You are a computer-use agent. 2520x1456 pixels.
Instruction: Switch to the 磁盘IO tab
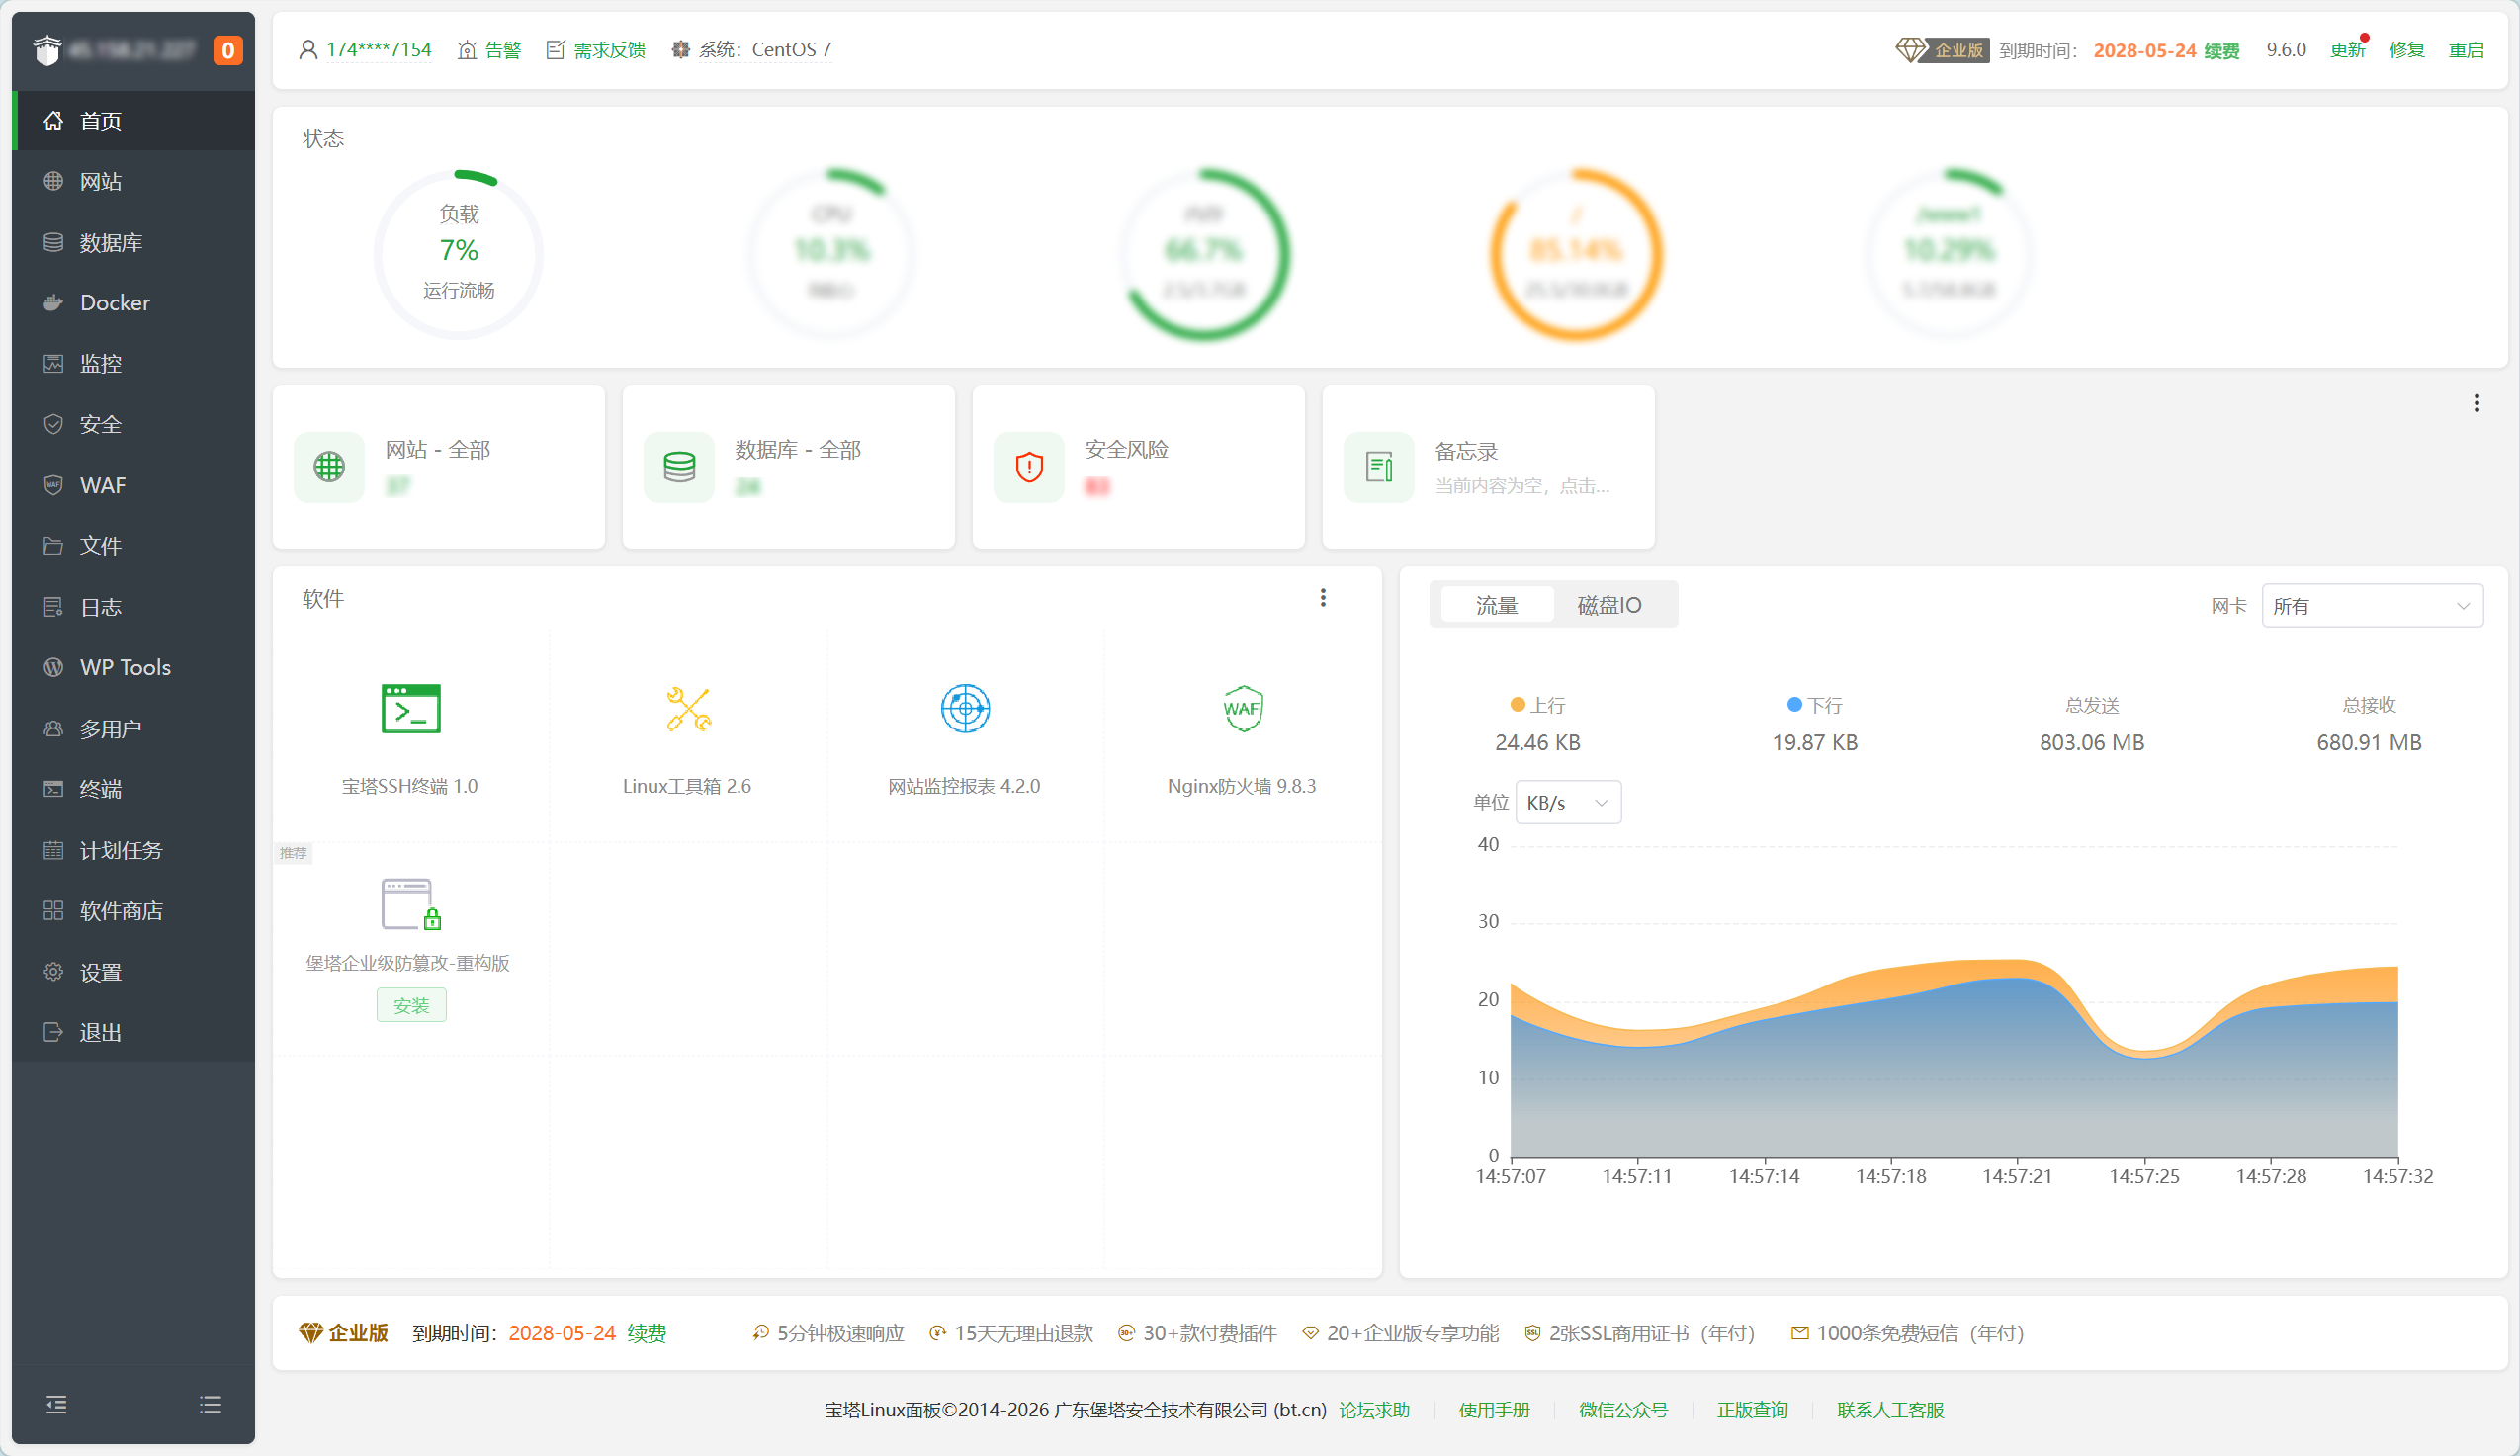(x=1609, y=605)
